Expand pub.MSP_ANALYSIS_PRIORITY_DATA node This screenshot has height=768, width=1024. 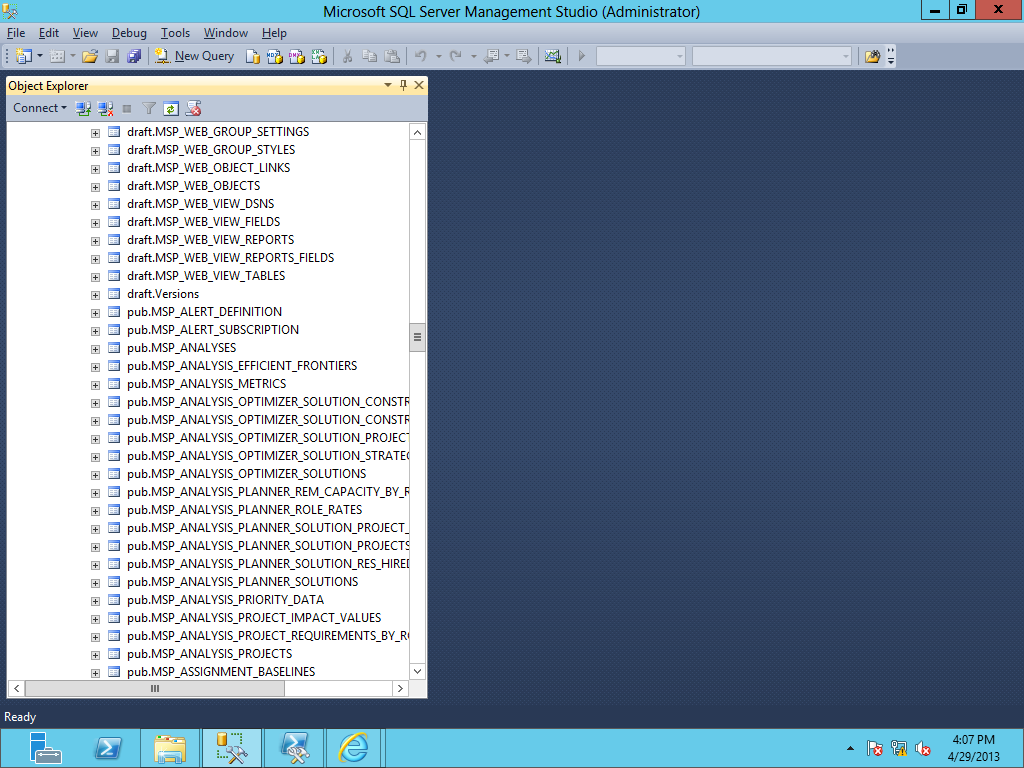tap(95, 601)
